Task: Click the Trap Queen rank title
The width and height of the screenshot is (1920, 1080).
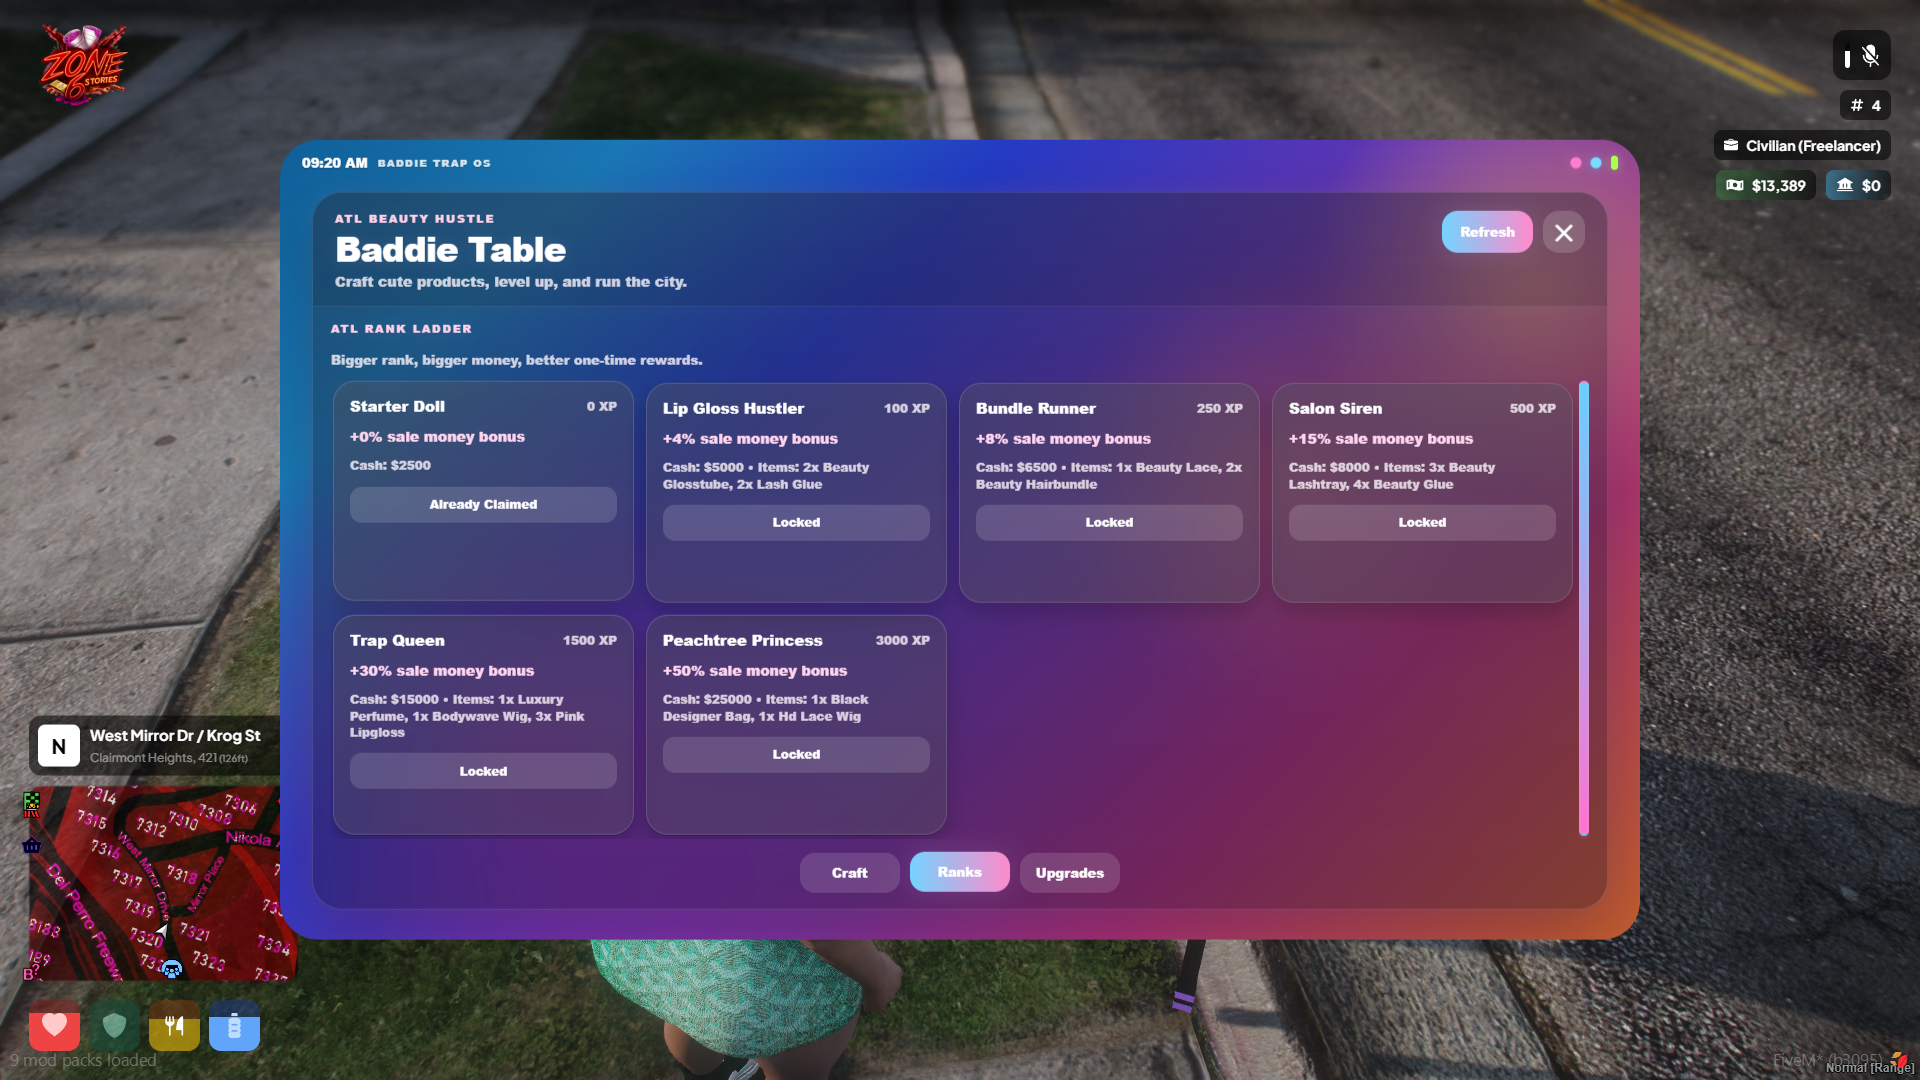Action: pyautogui.click(x=397, y=641)
